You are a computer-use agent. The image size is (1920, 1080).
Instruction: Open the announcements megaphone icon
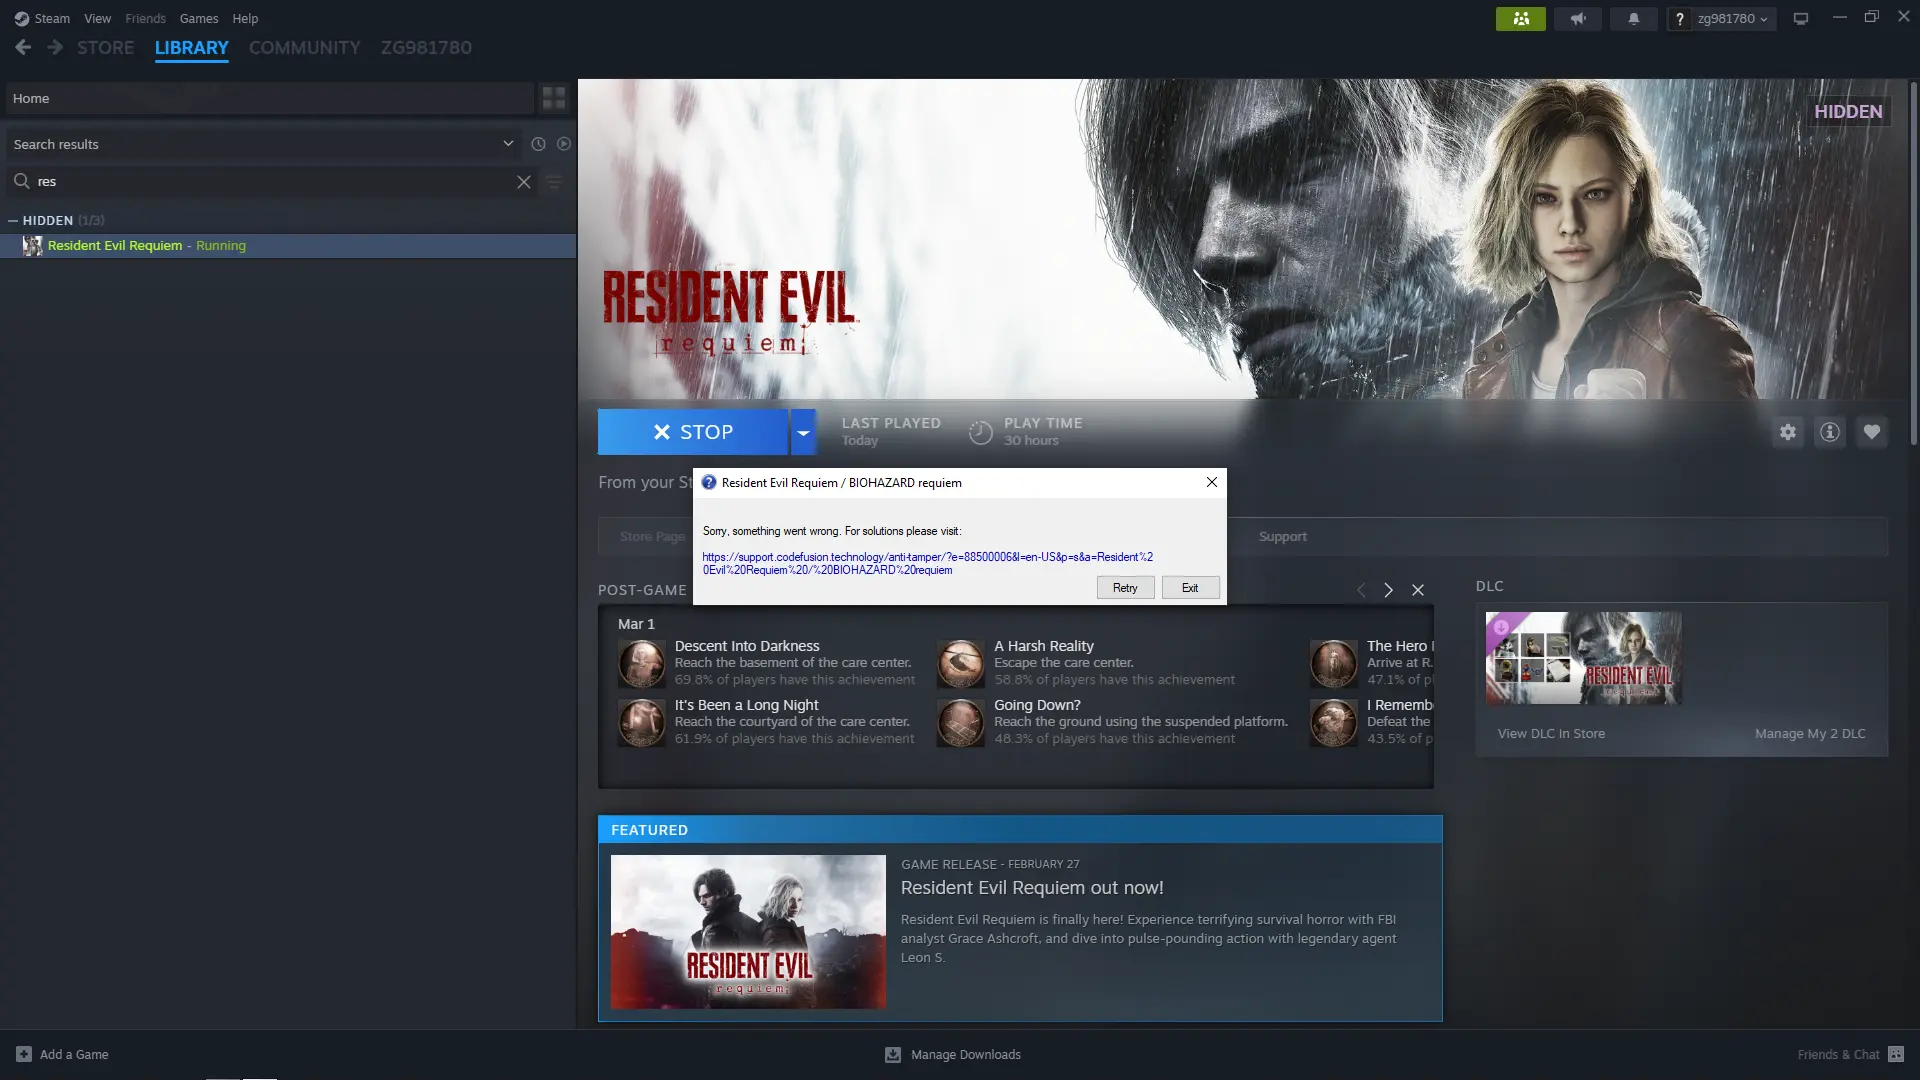click(x=1577, y=18)
